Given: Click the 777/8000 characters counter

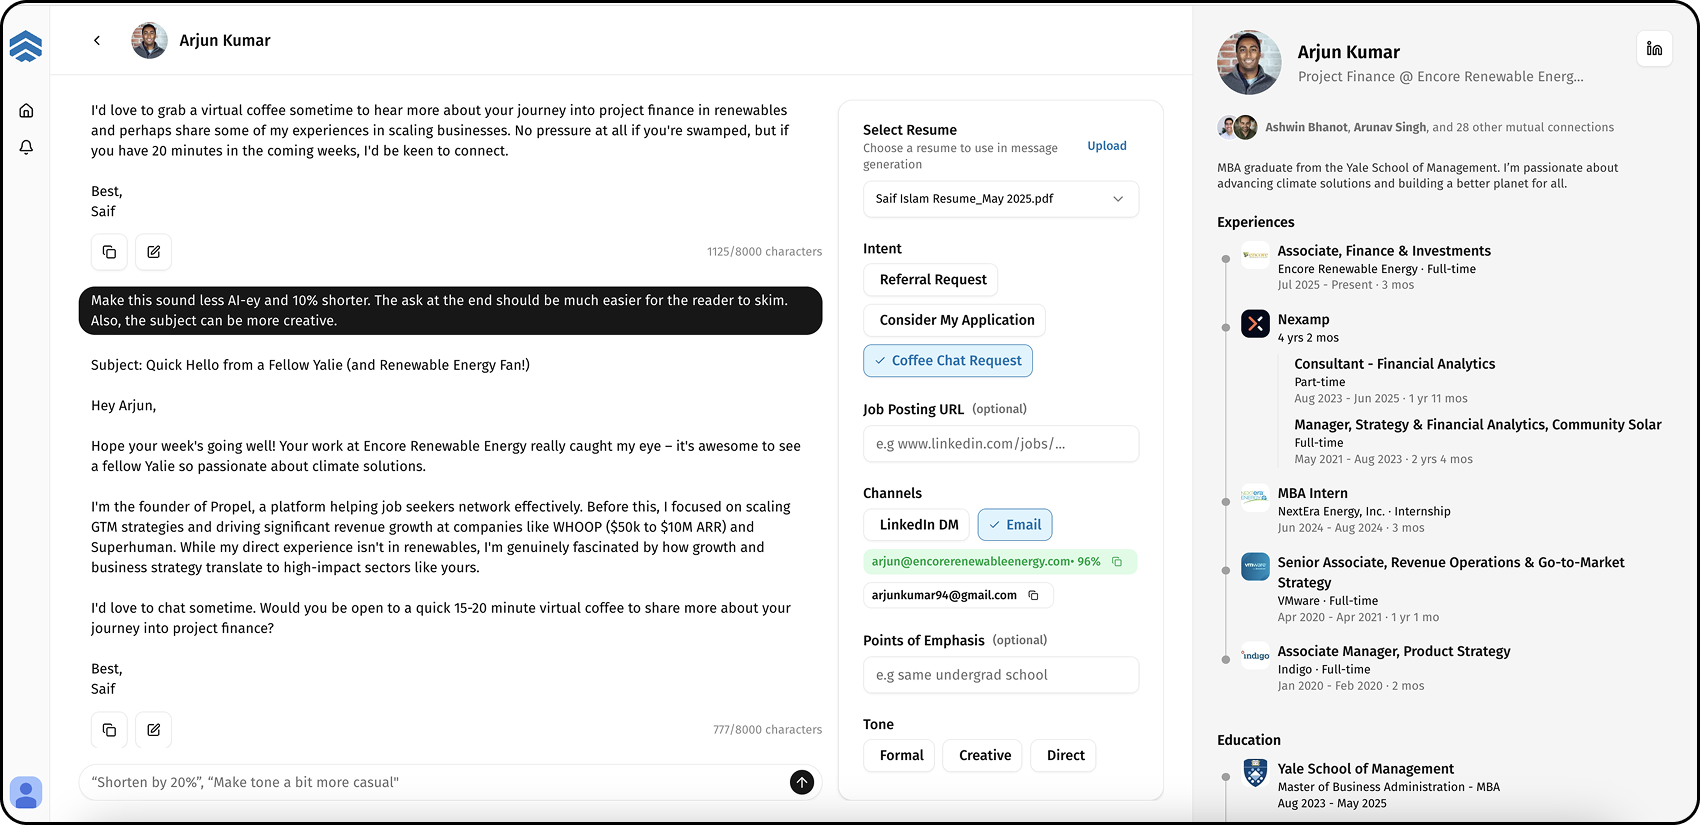Looking at the screenshot, I should 768,730.
